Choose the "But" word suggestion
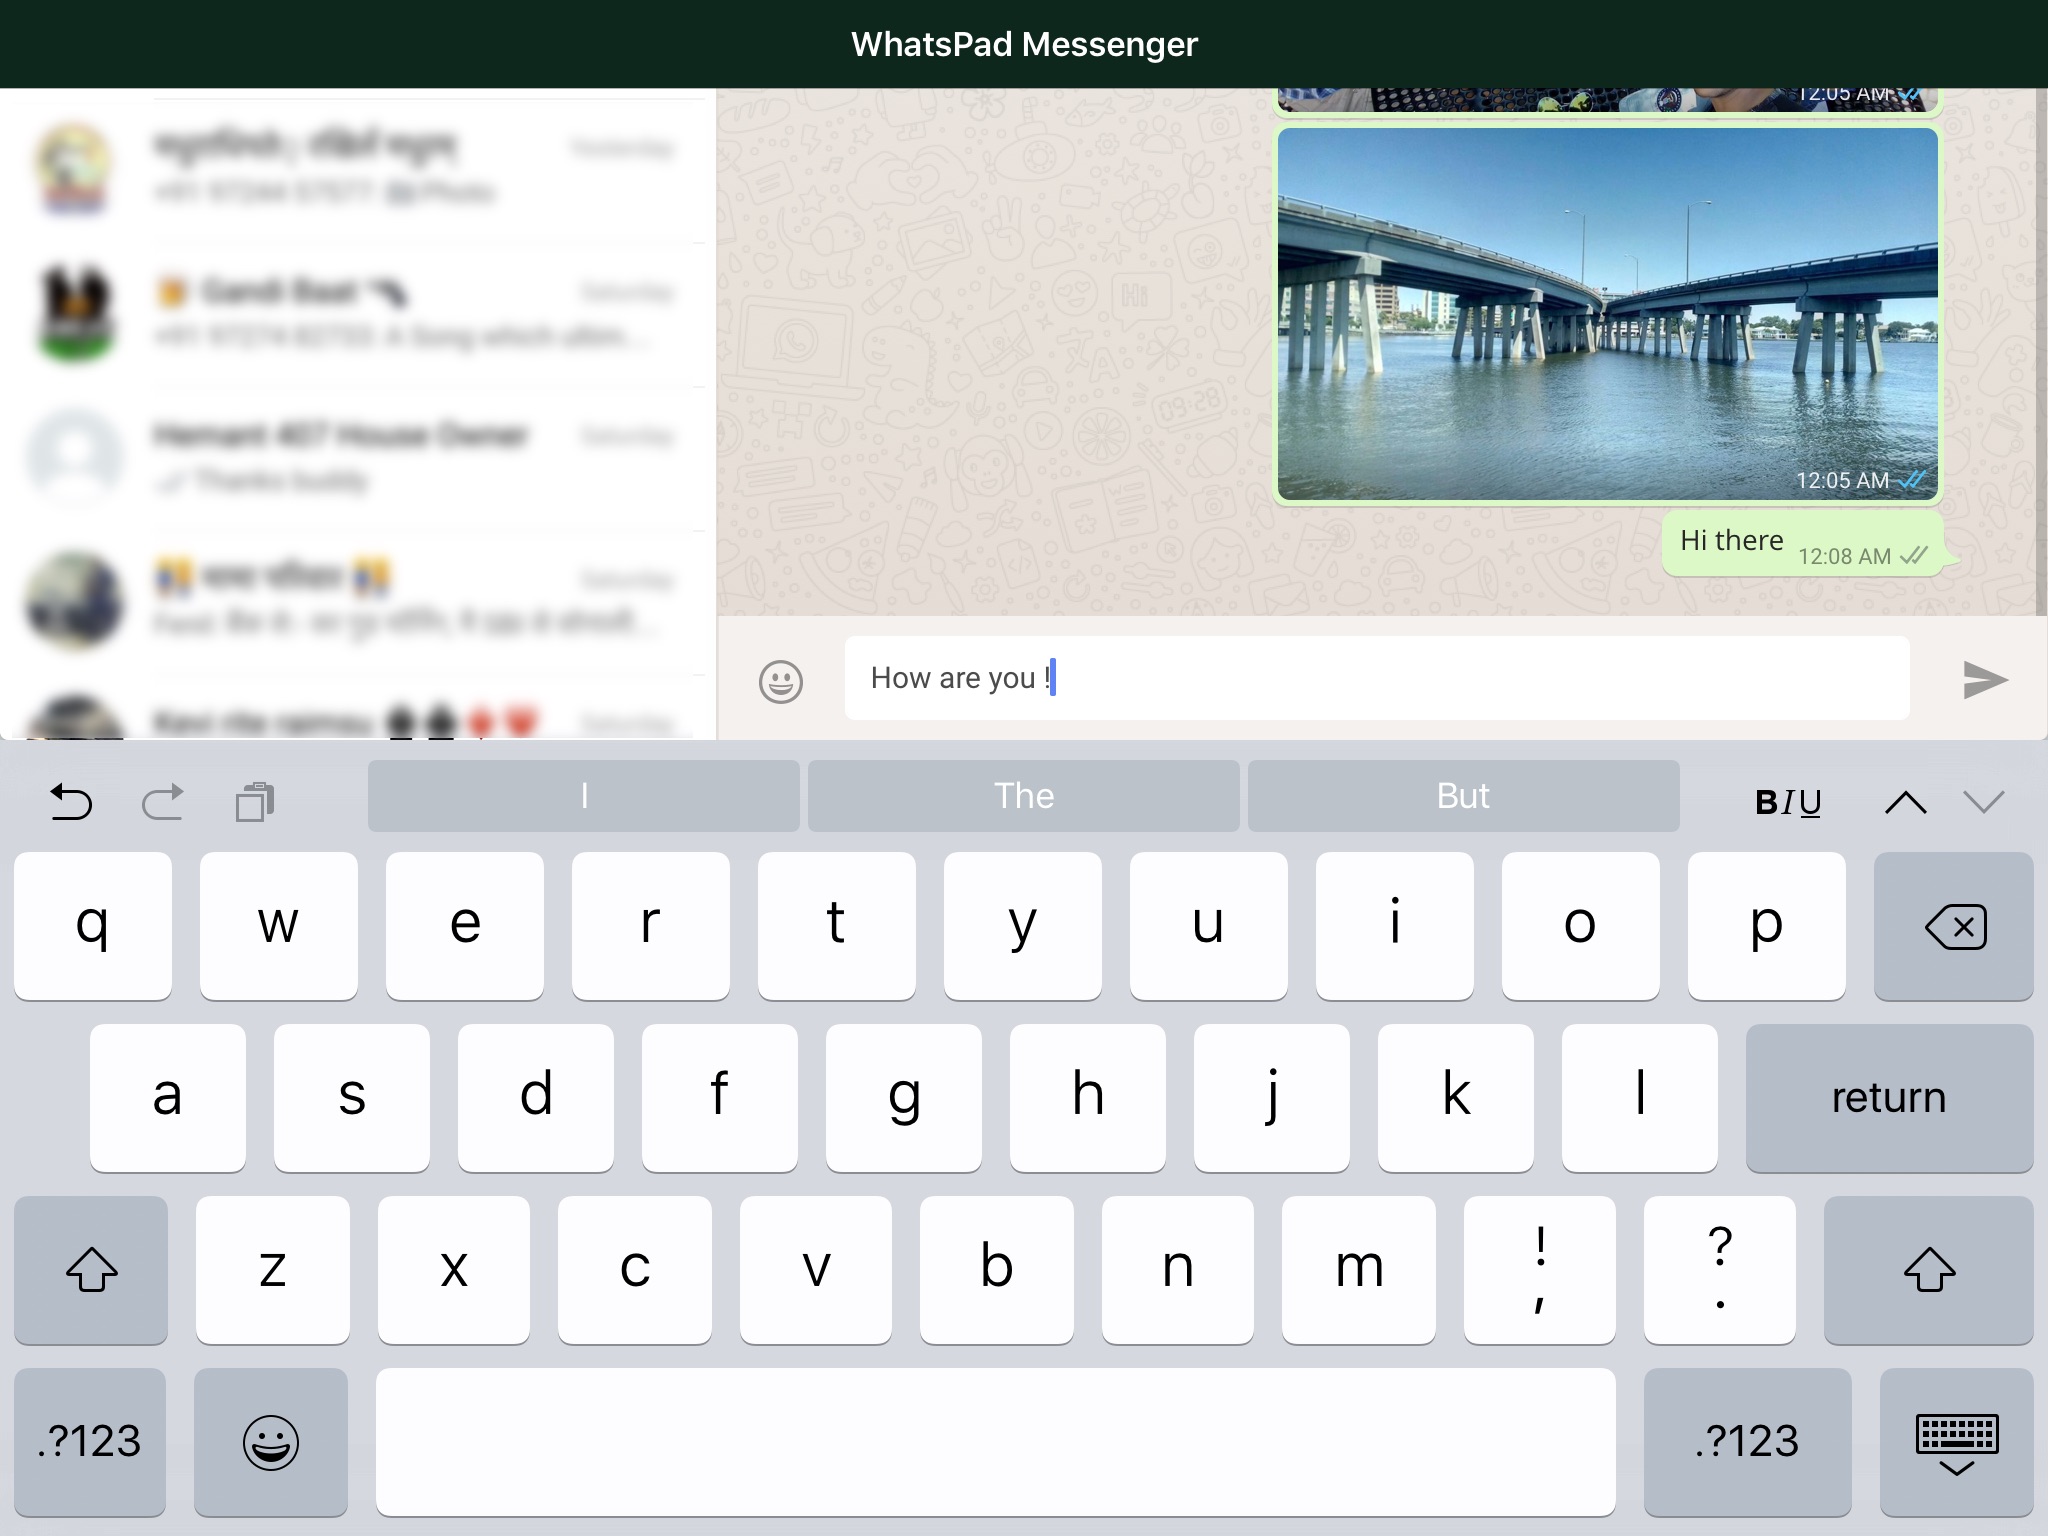 (1463, 796)
